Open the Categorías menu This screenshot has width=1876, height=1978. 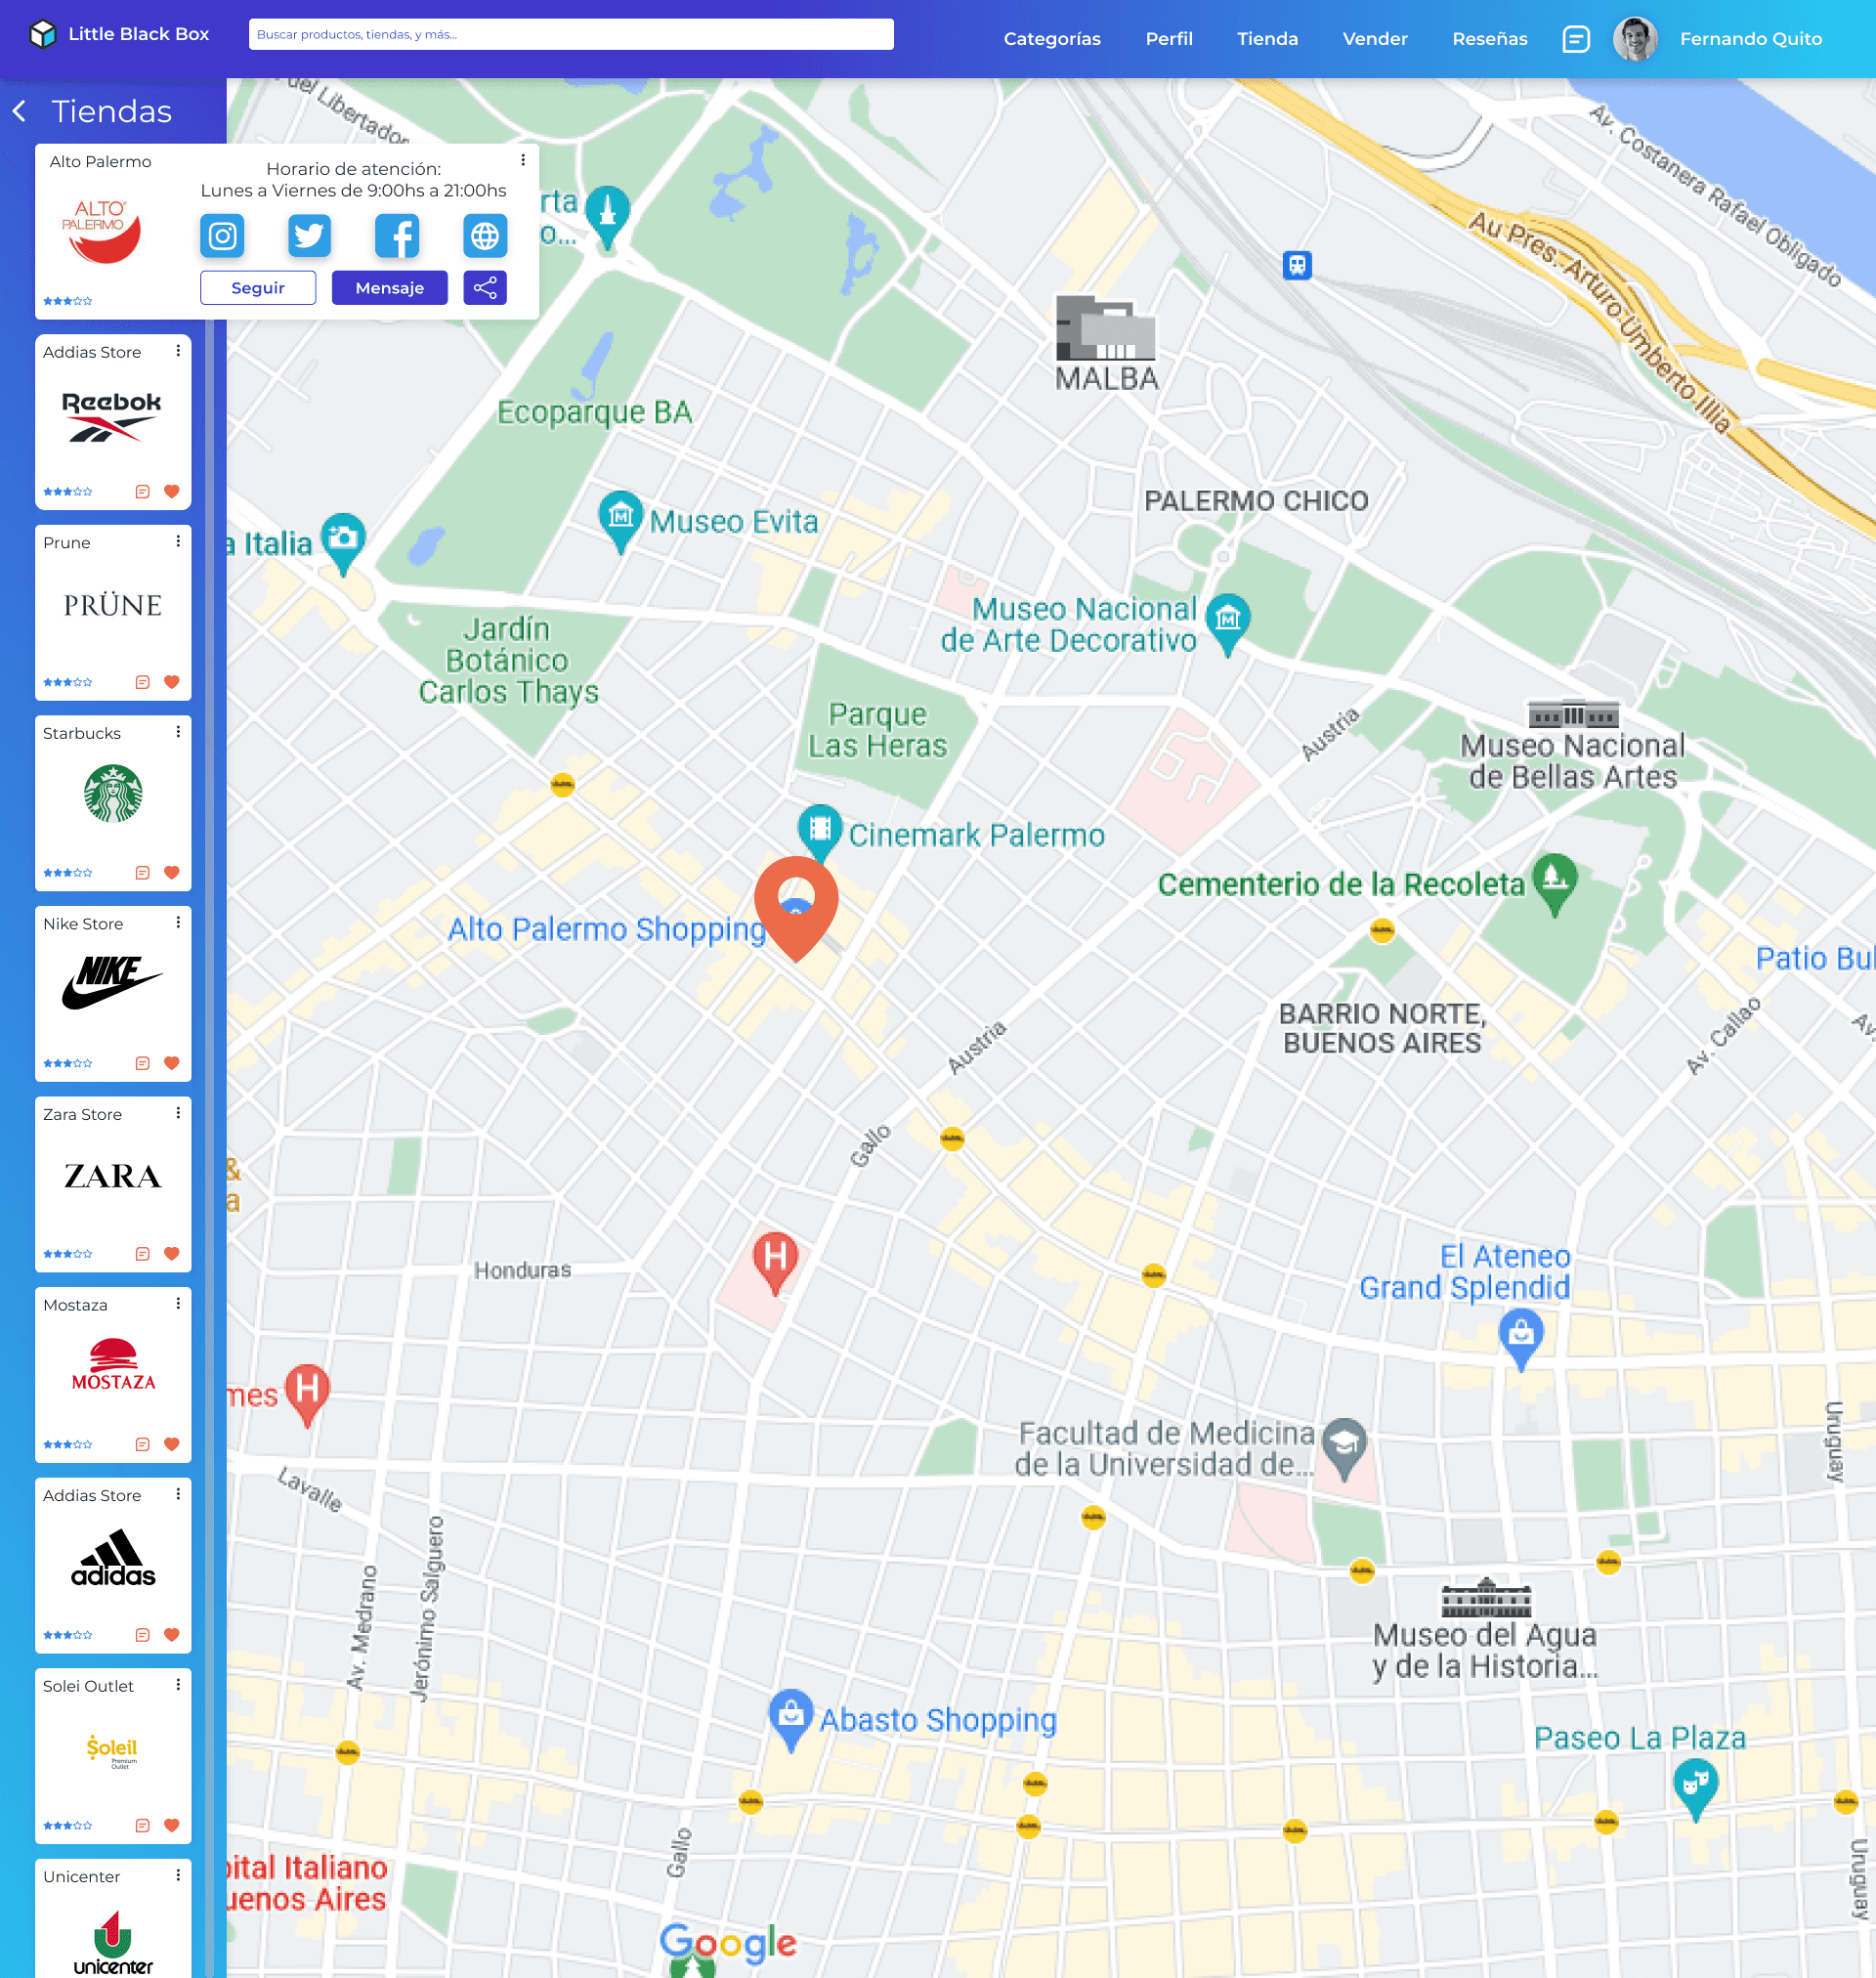click(x=1051, y=39)
